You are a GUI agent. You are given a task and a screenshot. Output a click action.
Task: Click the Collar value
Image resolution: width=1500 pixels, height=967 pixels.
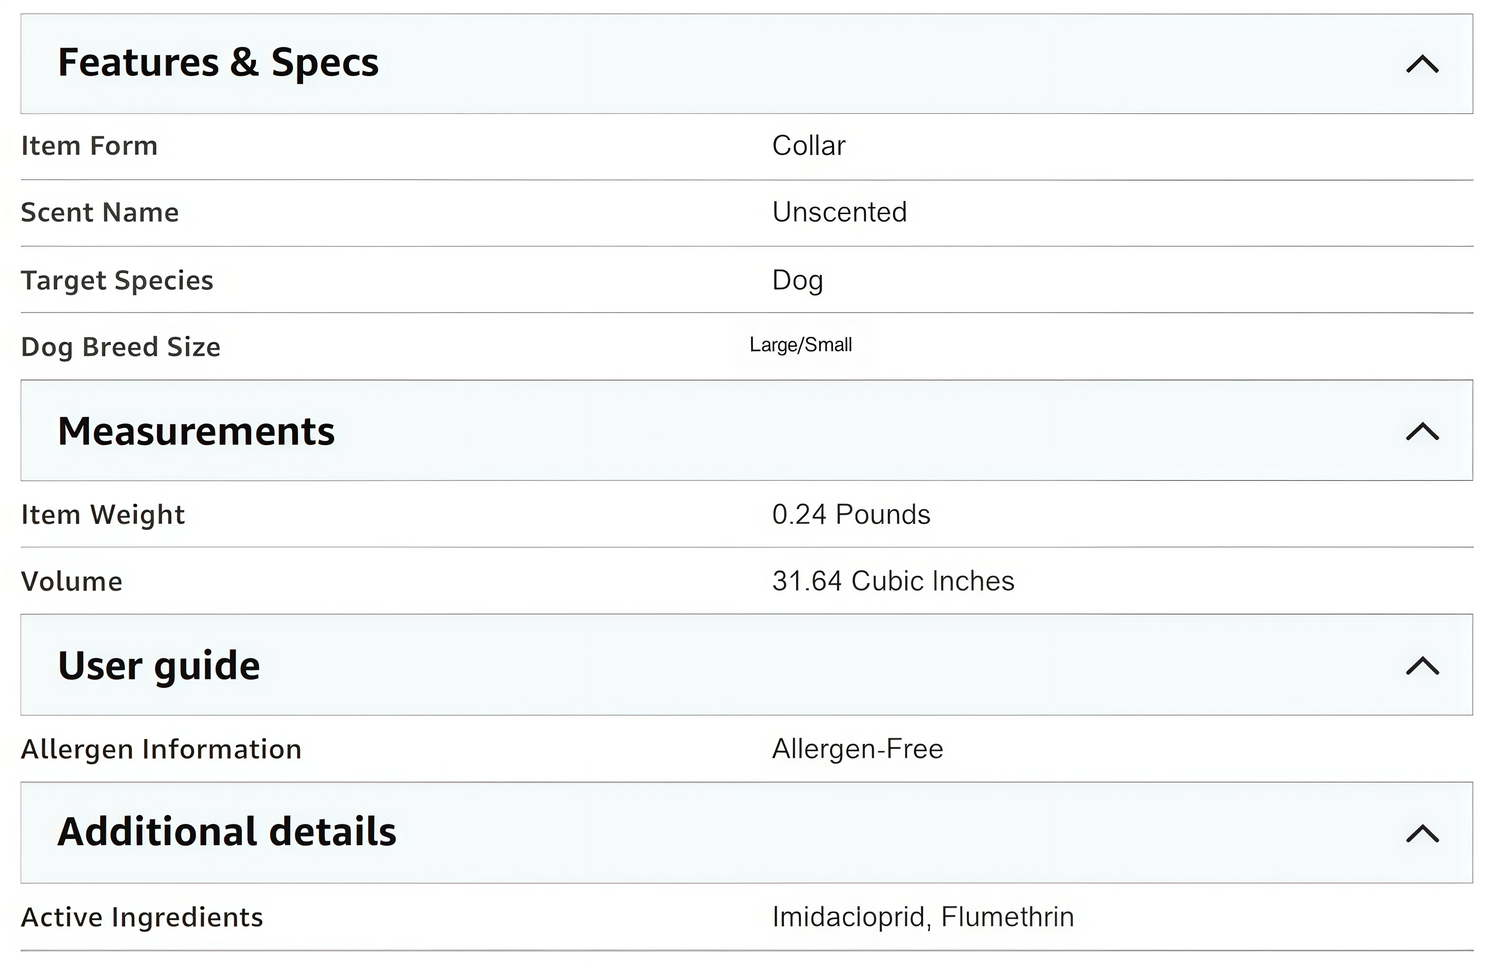pos(808,146)
